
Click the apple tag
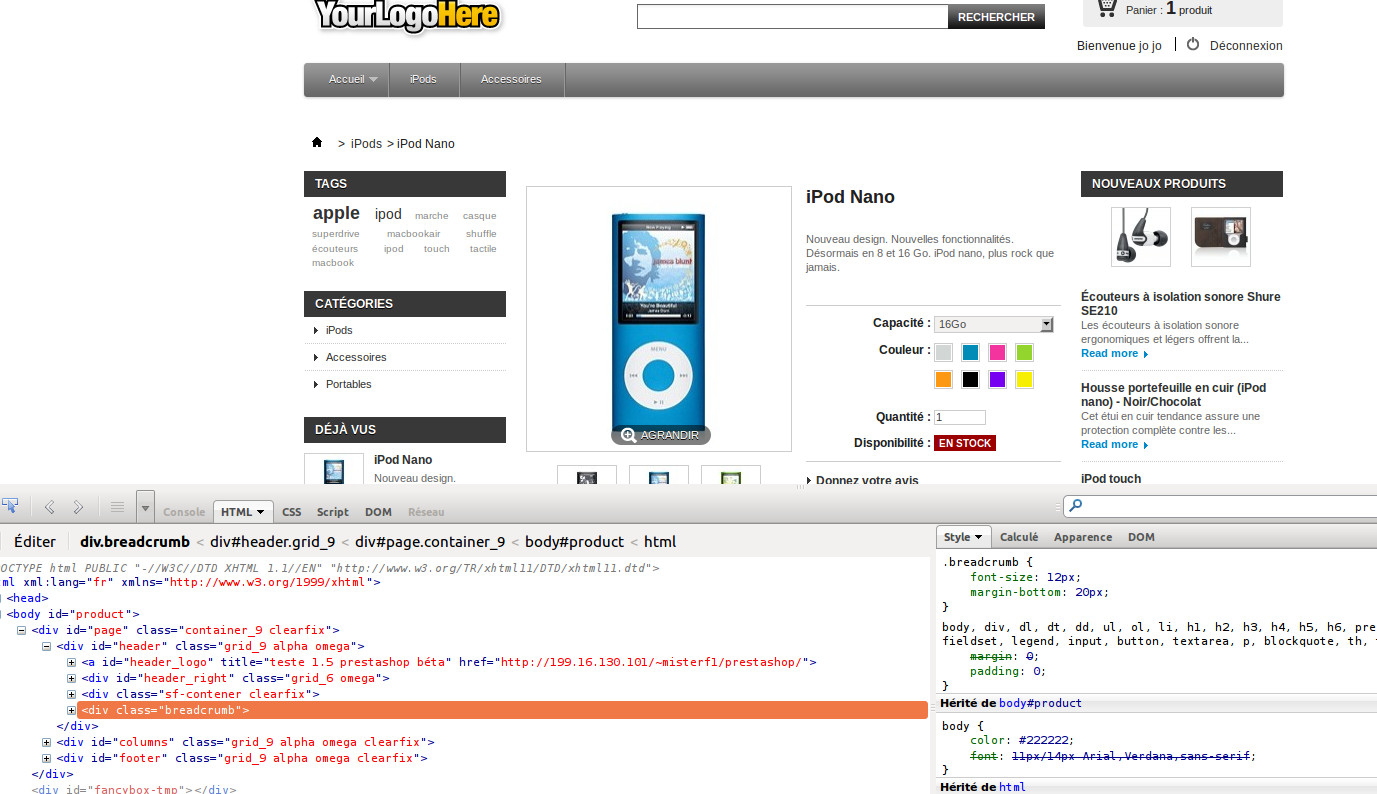click(336, 213)
